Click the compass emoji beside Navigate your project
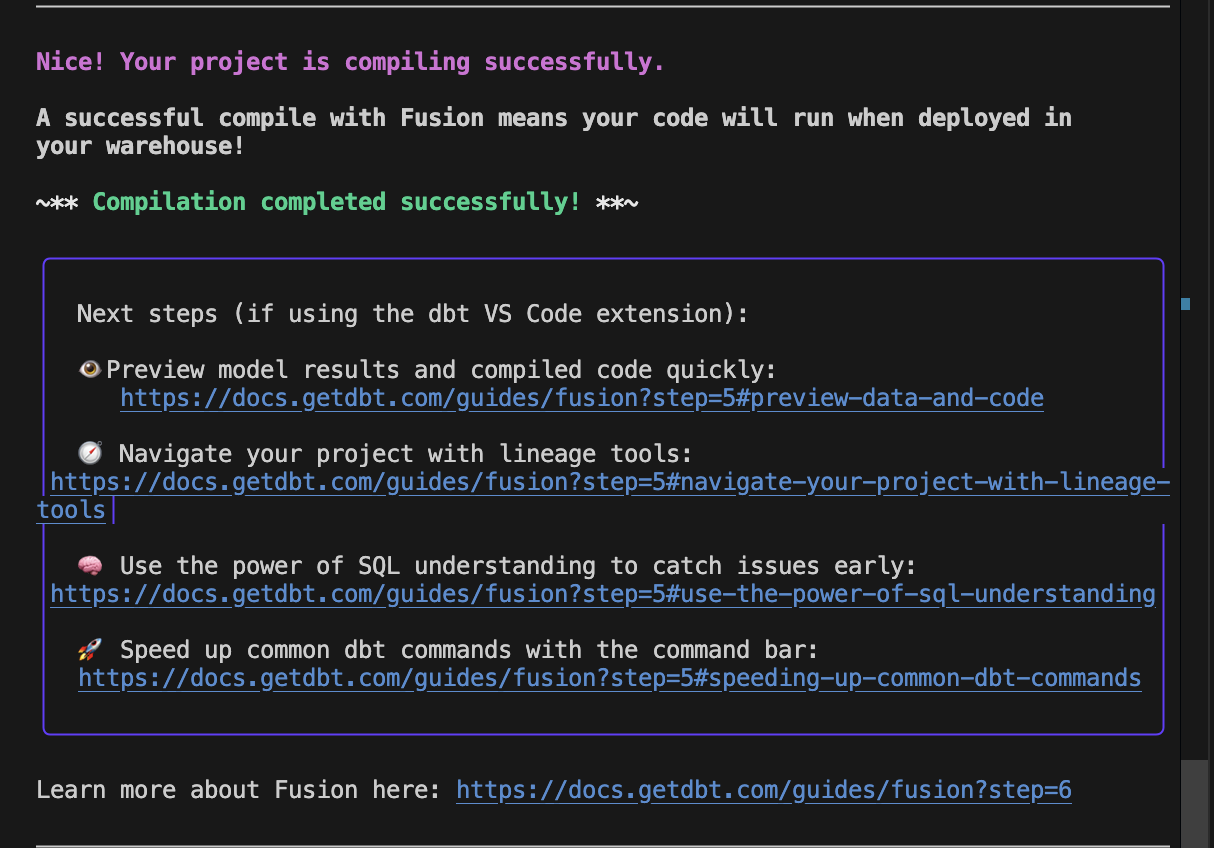 tap(90, 454)
